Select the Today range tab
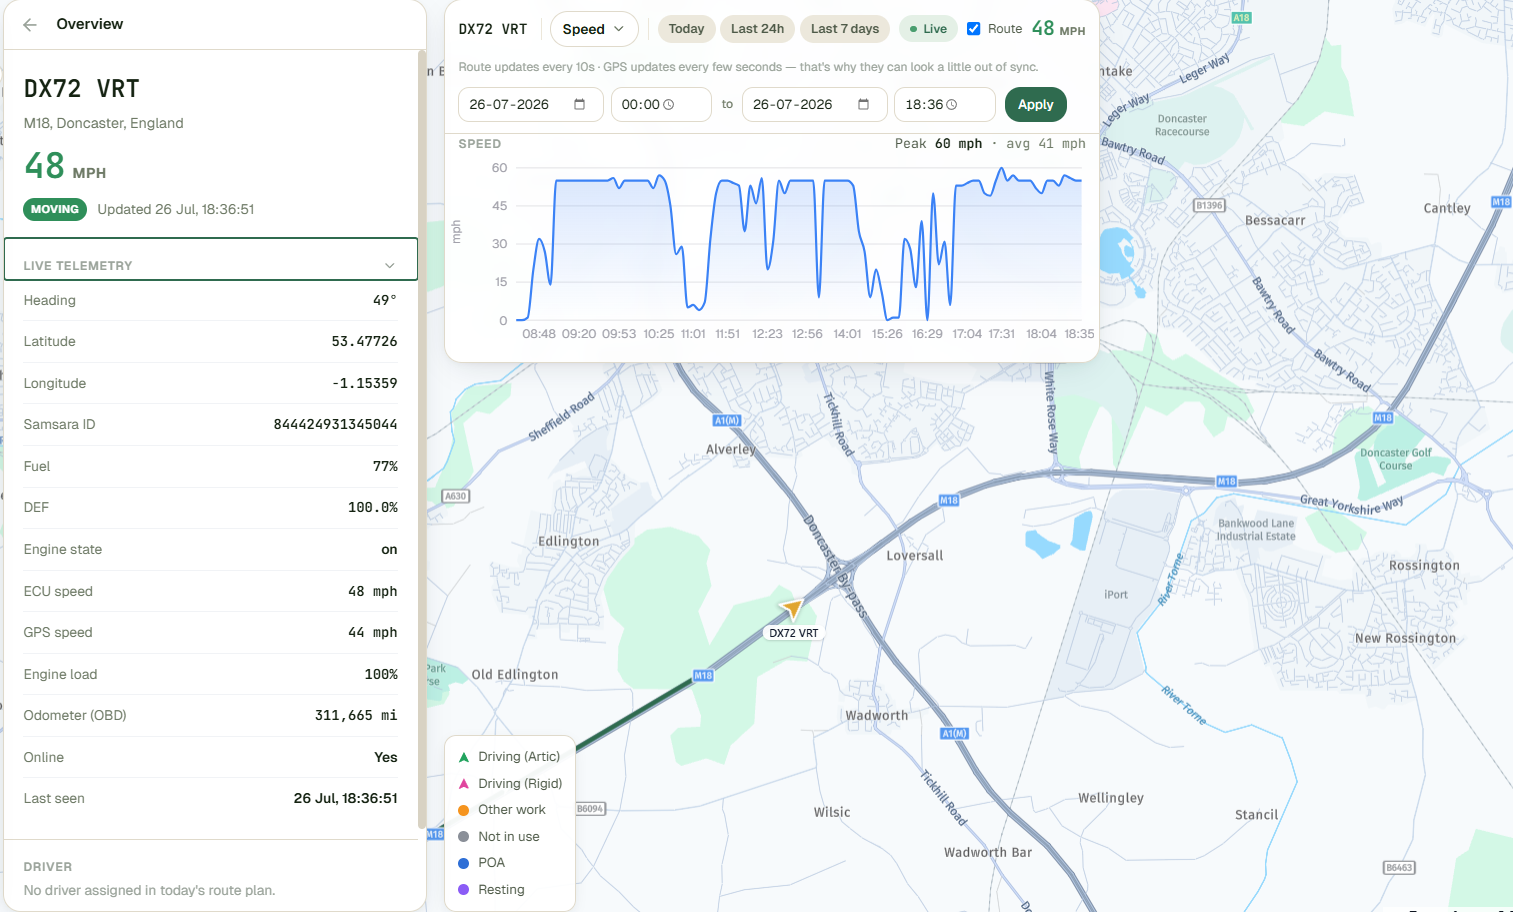The width and height of the screenshot is (1513, 912). pyautogui.click(x=686, y=29)
